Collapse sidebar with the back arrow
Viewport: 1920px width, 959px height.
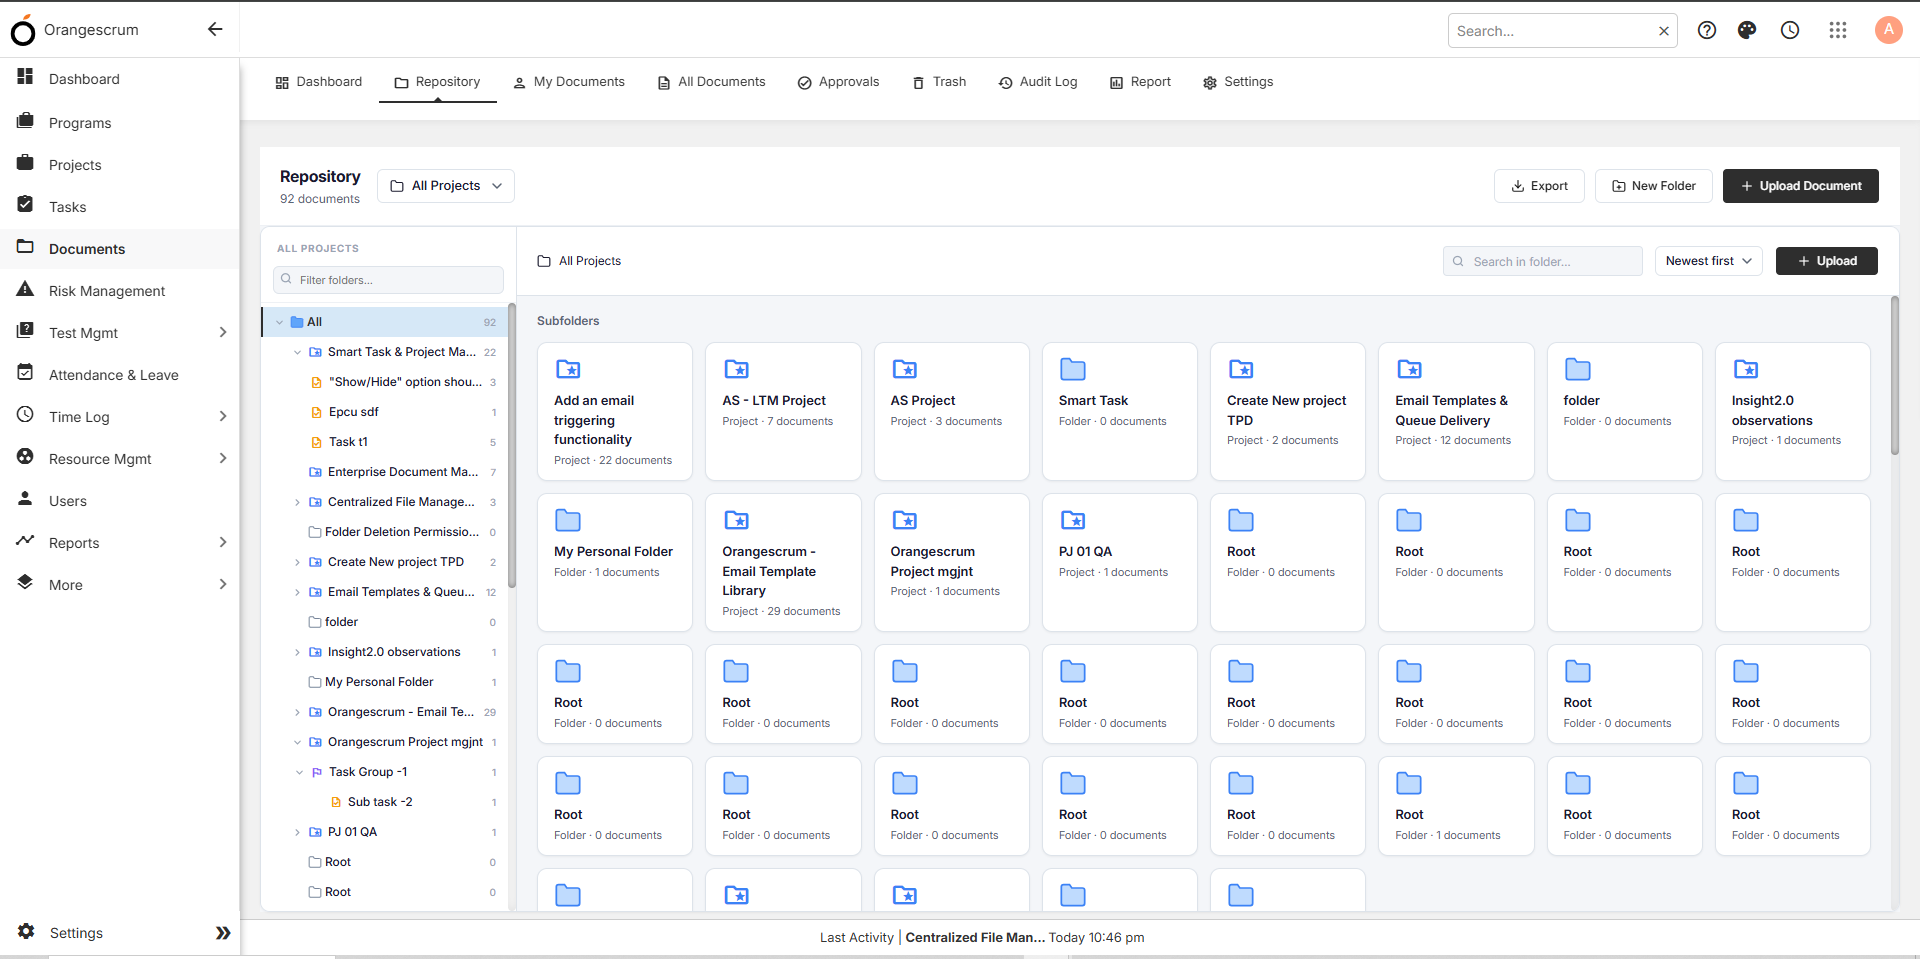tap(215, 29)
